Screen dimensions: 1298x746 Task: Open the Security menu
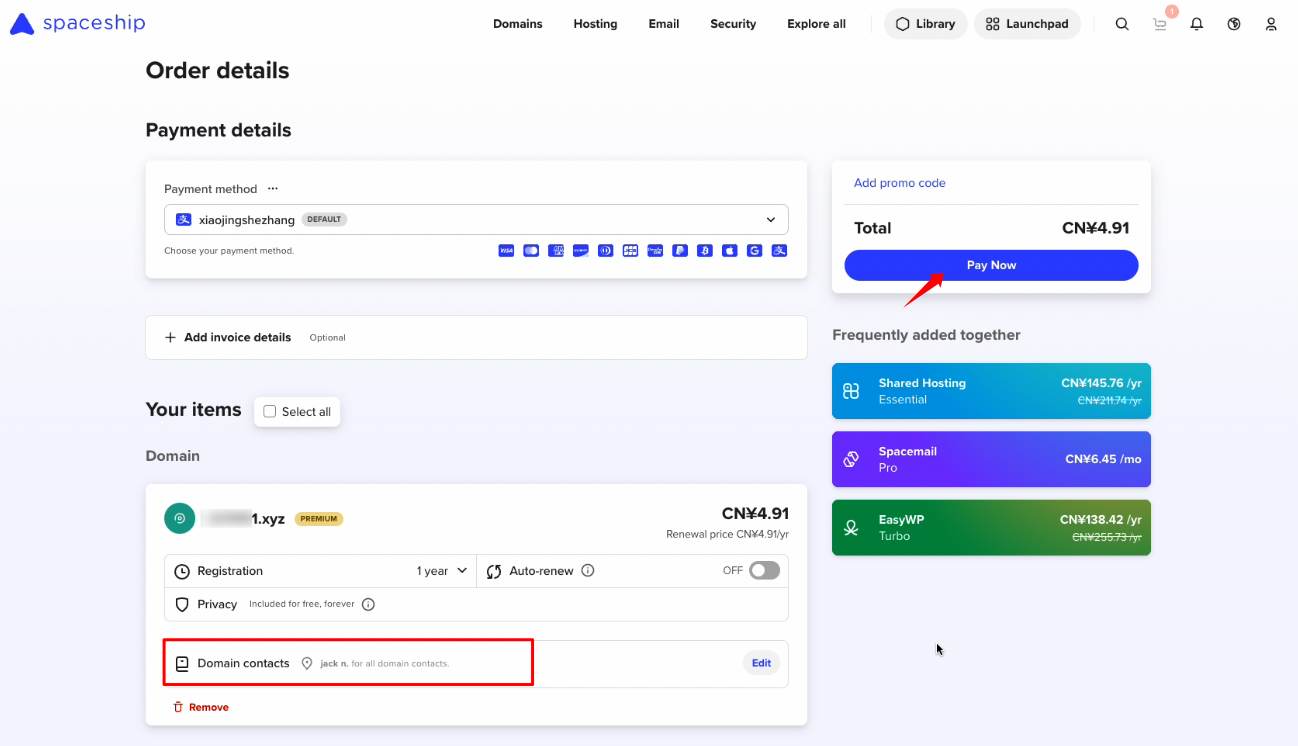point(733,24)
